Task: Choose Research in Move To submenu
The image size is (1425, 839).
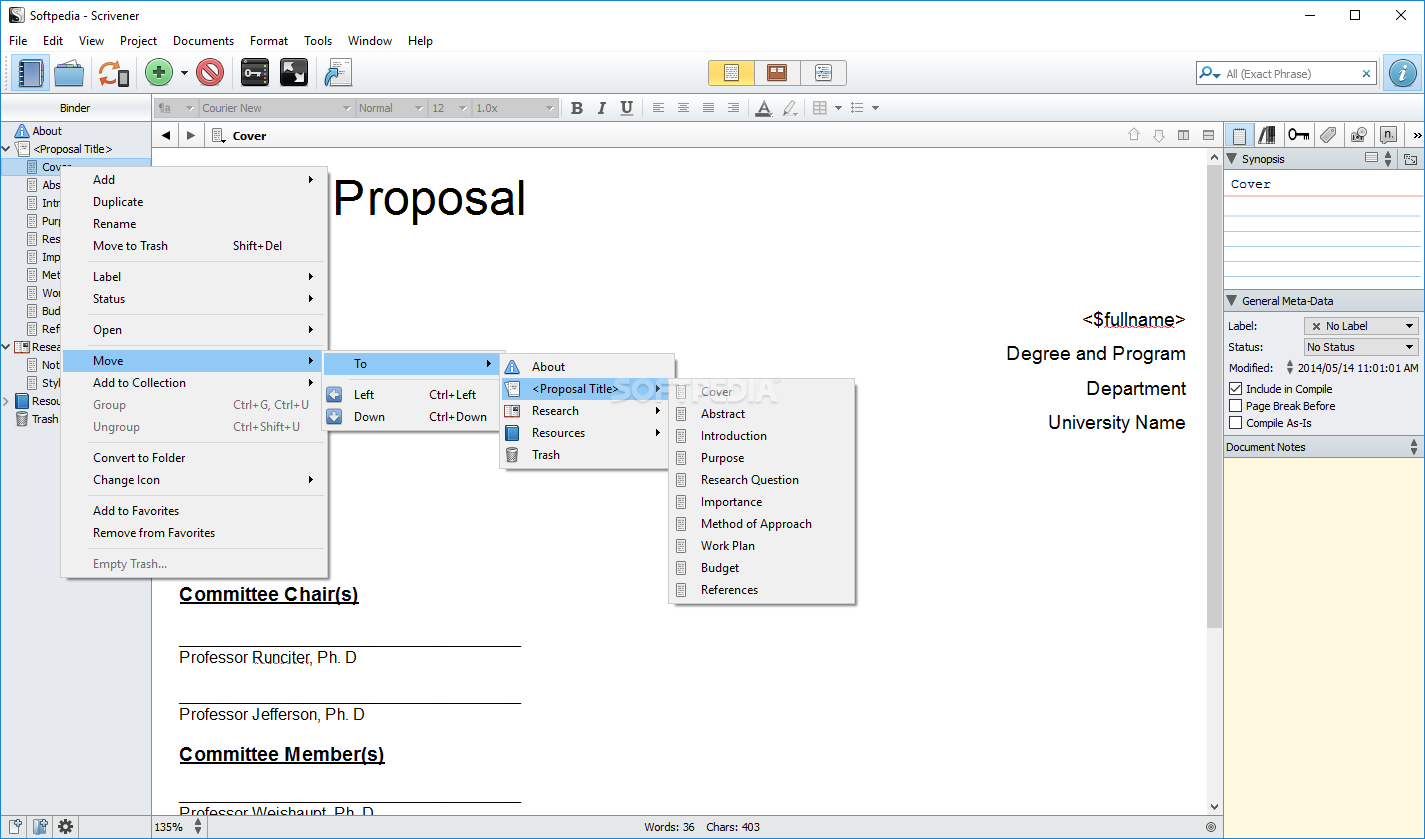Action: point(585,411)
